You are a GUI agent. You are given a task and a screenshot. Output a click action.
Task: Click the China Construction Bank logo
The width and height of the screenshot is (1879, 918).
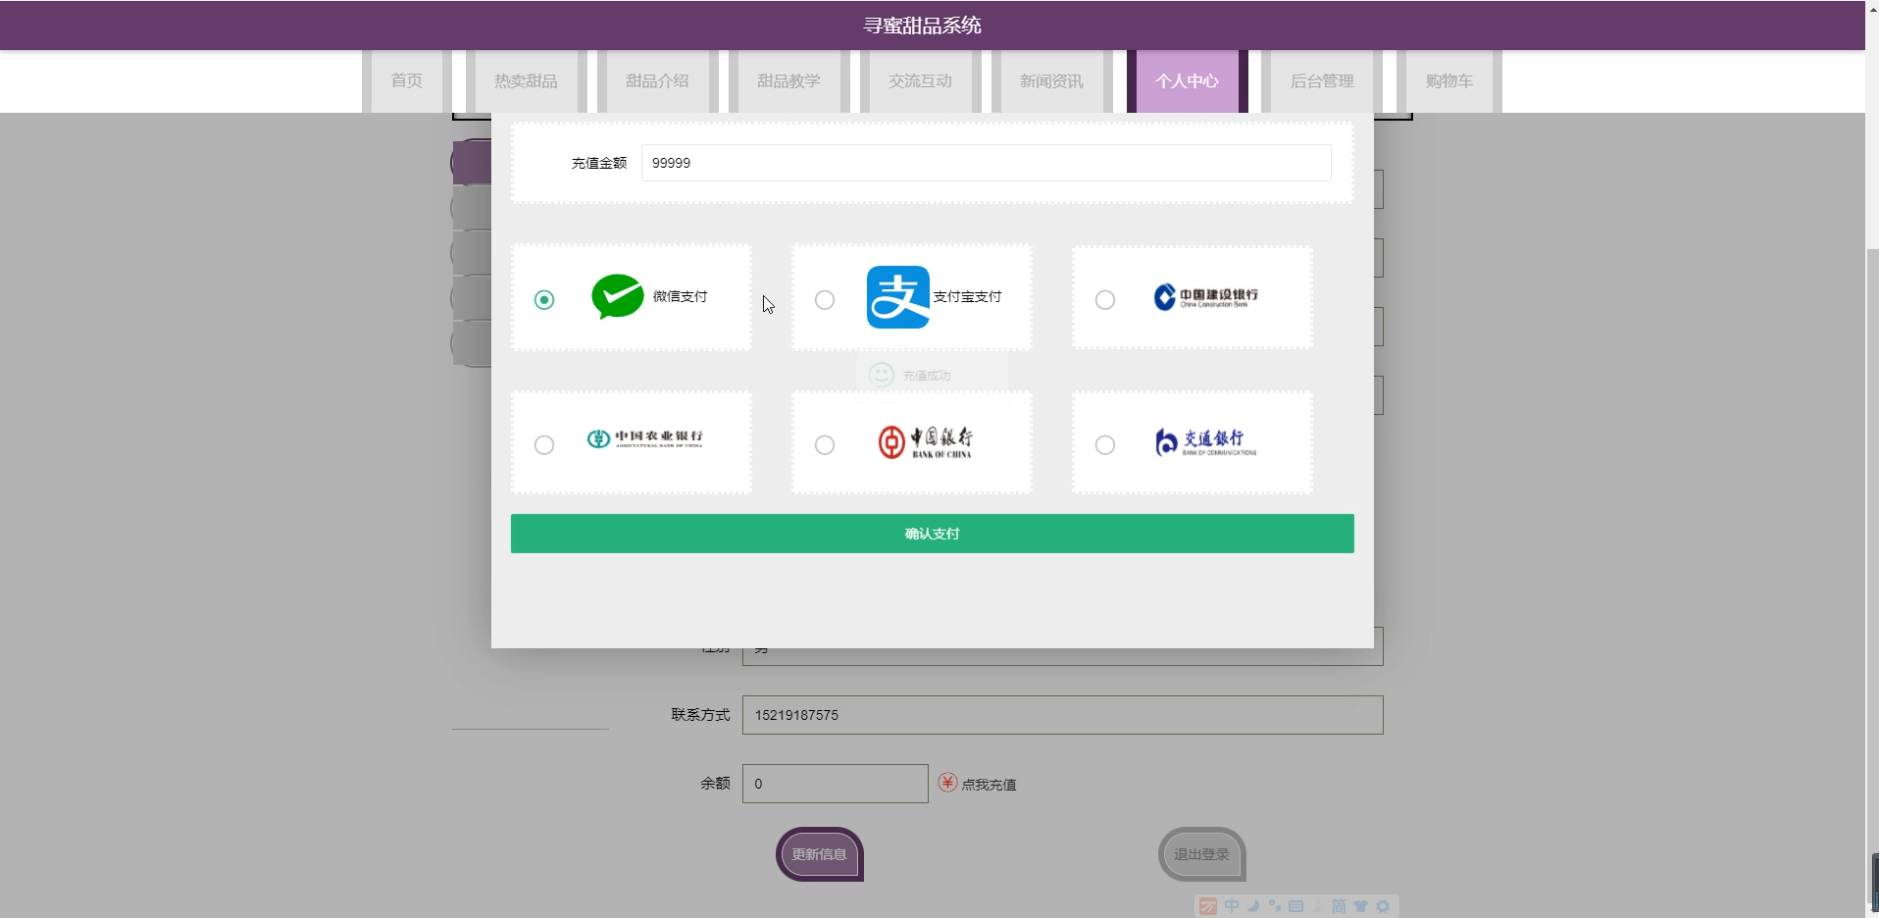[1205, 297]
